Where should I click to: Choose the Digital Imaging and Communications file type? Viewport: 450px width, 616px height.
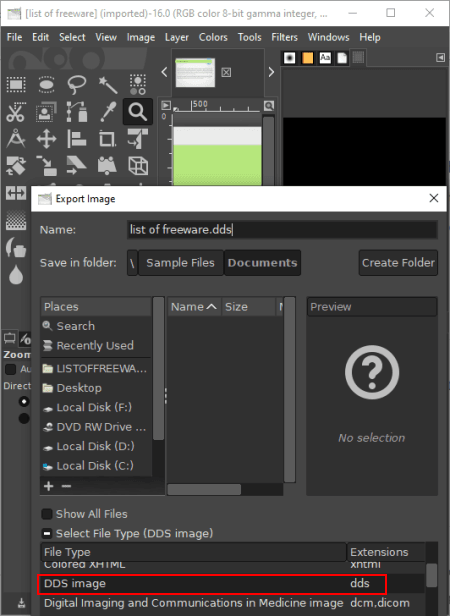pyautogui.click(x=232, y=603)
